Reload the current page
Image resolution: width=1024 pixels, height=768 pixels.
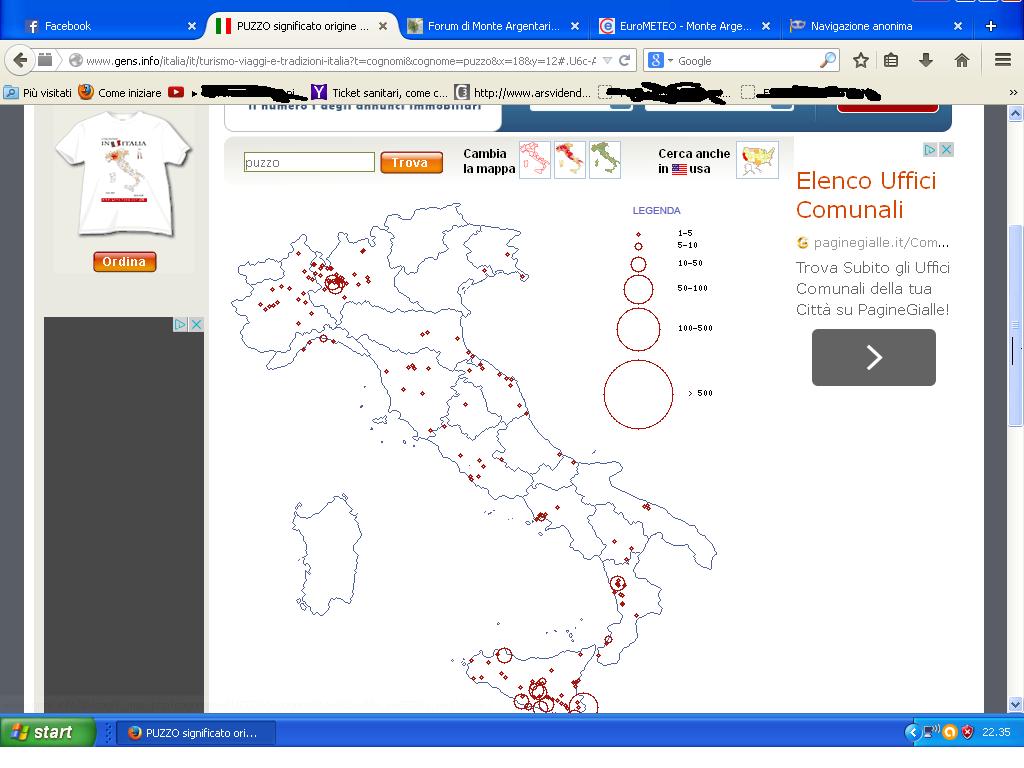pos(625,60)
